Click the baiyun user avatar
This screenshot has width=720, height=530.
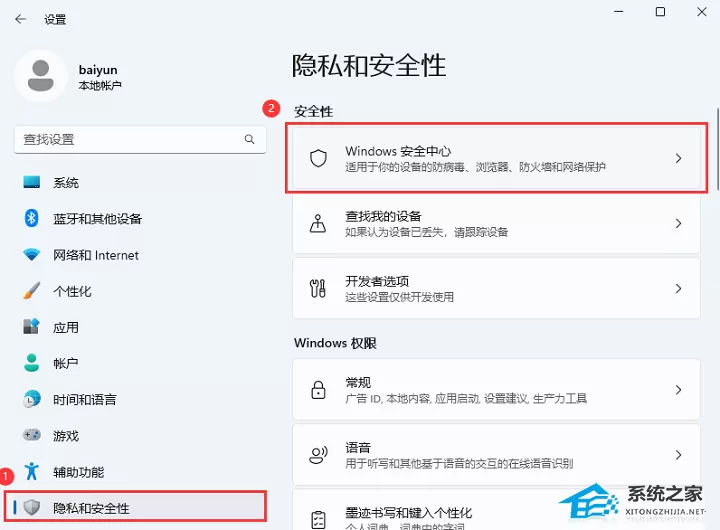(41, 76)
